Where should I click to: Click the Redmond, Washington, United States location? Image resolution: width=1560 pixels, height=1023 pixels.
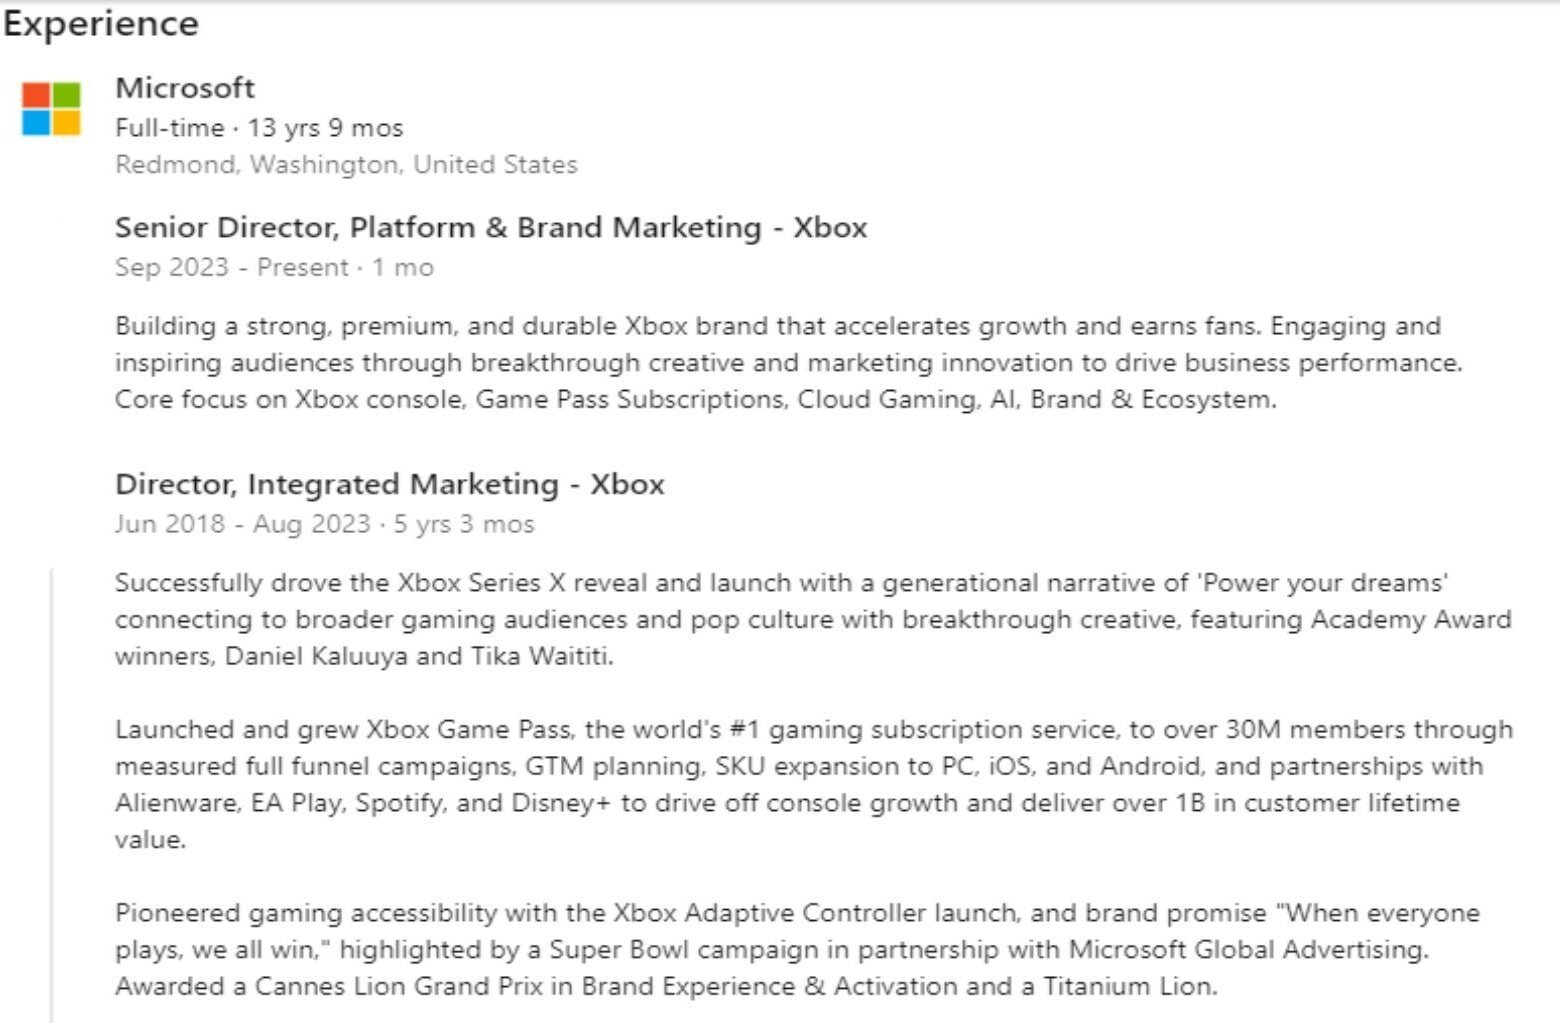pyautogui.click(x=346, y=165)
